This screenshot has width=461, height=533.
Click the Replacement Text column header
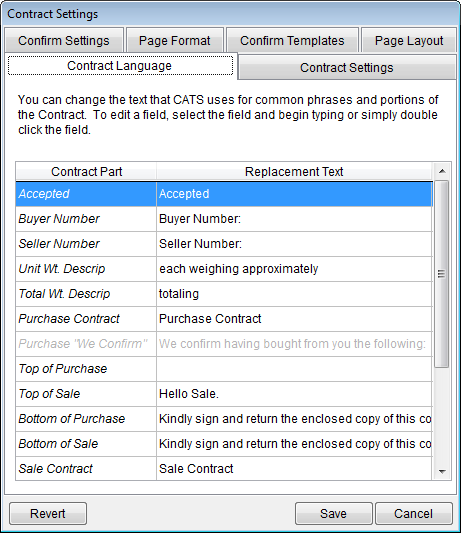(294, 171)
